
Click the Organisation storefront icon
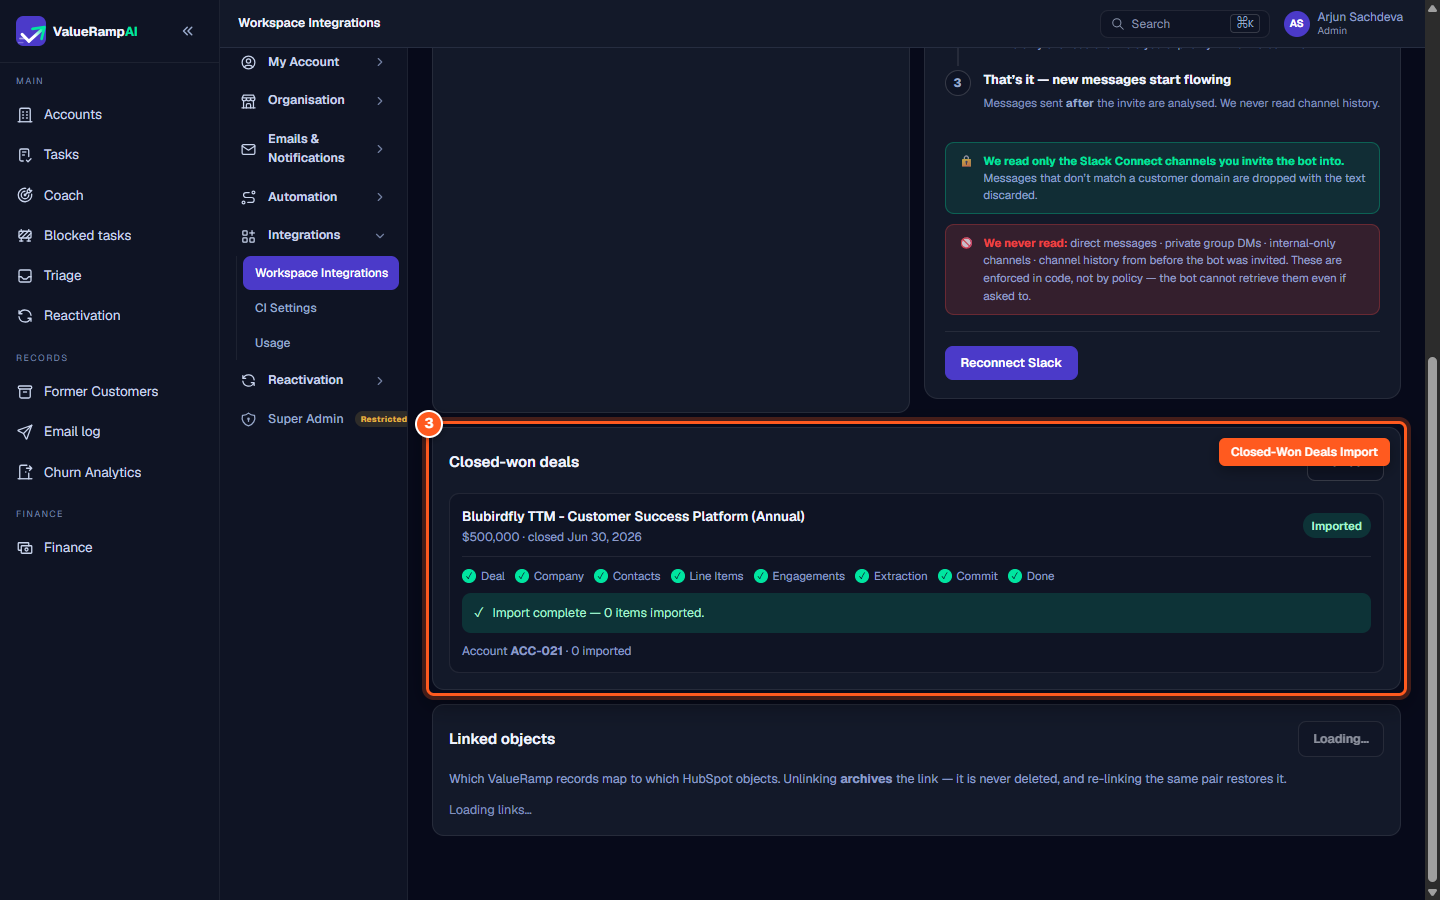(248, 101)
